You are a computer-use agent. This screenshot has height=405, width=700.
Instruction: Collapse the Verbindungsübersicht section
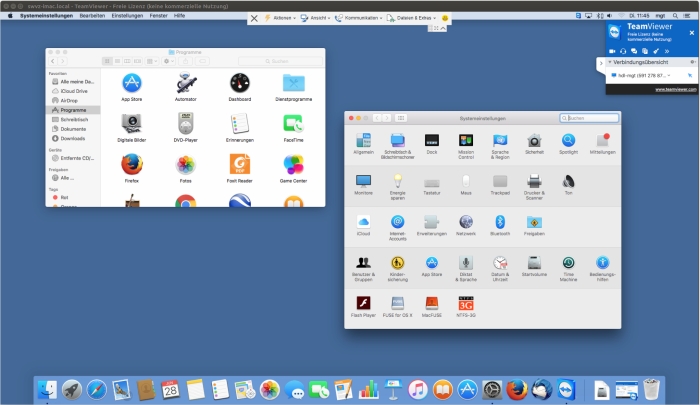610,62
